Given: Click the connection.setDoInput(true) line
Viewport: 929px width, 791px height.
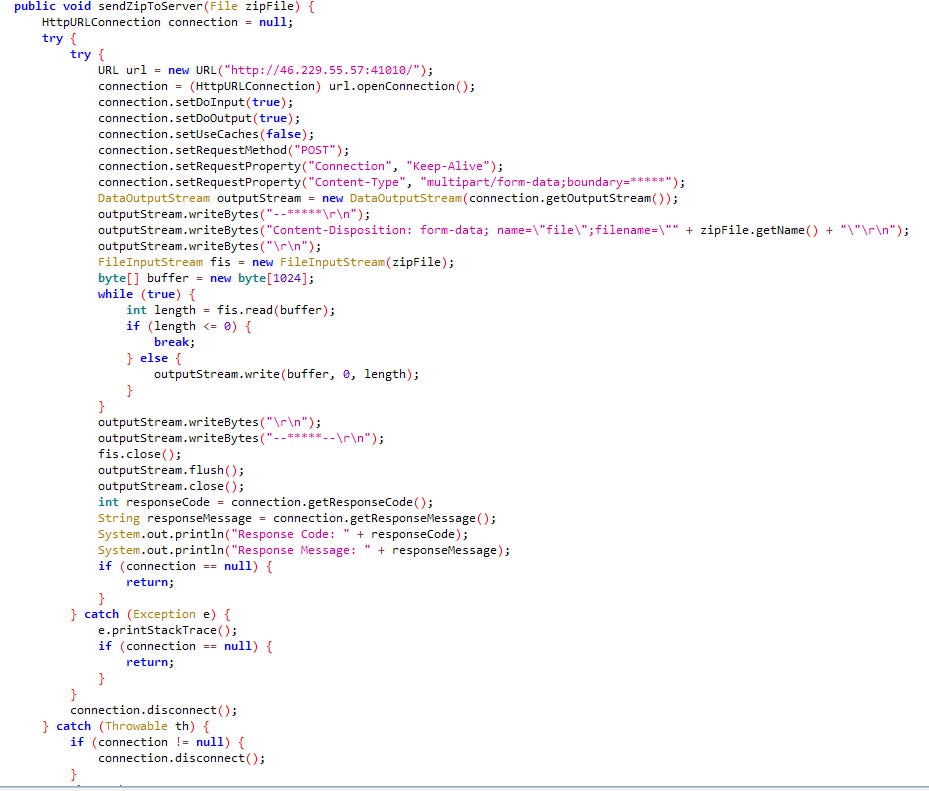Looking at the screenshot, I should tap(196, 102).
